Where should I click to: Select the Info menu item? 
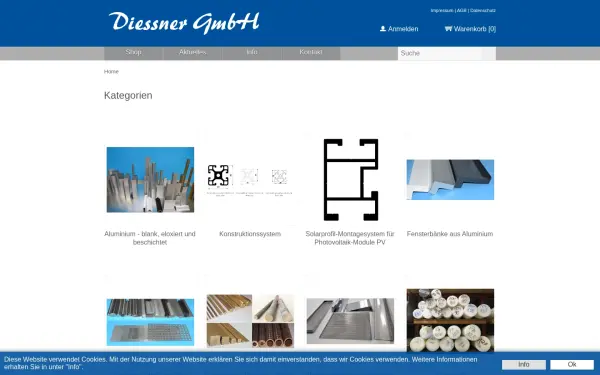(252, 53)
